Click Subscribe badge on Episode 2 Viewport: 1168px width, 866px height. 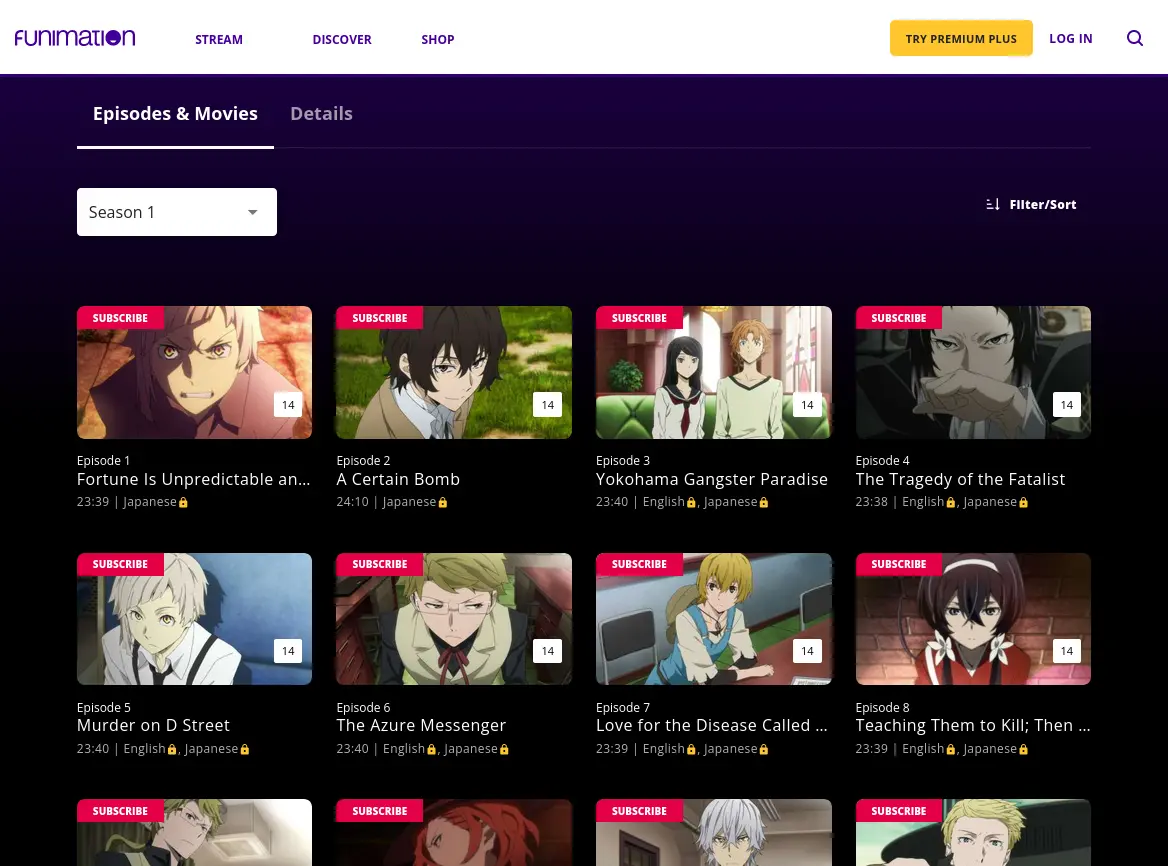379,318
